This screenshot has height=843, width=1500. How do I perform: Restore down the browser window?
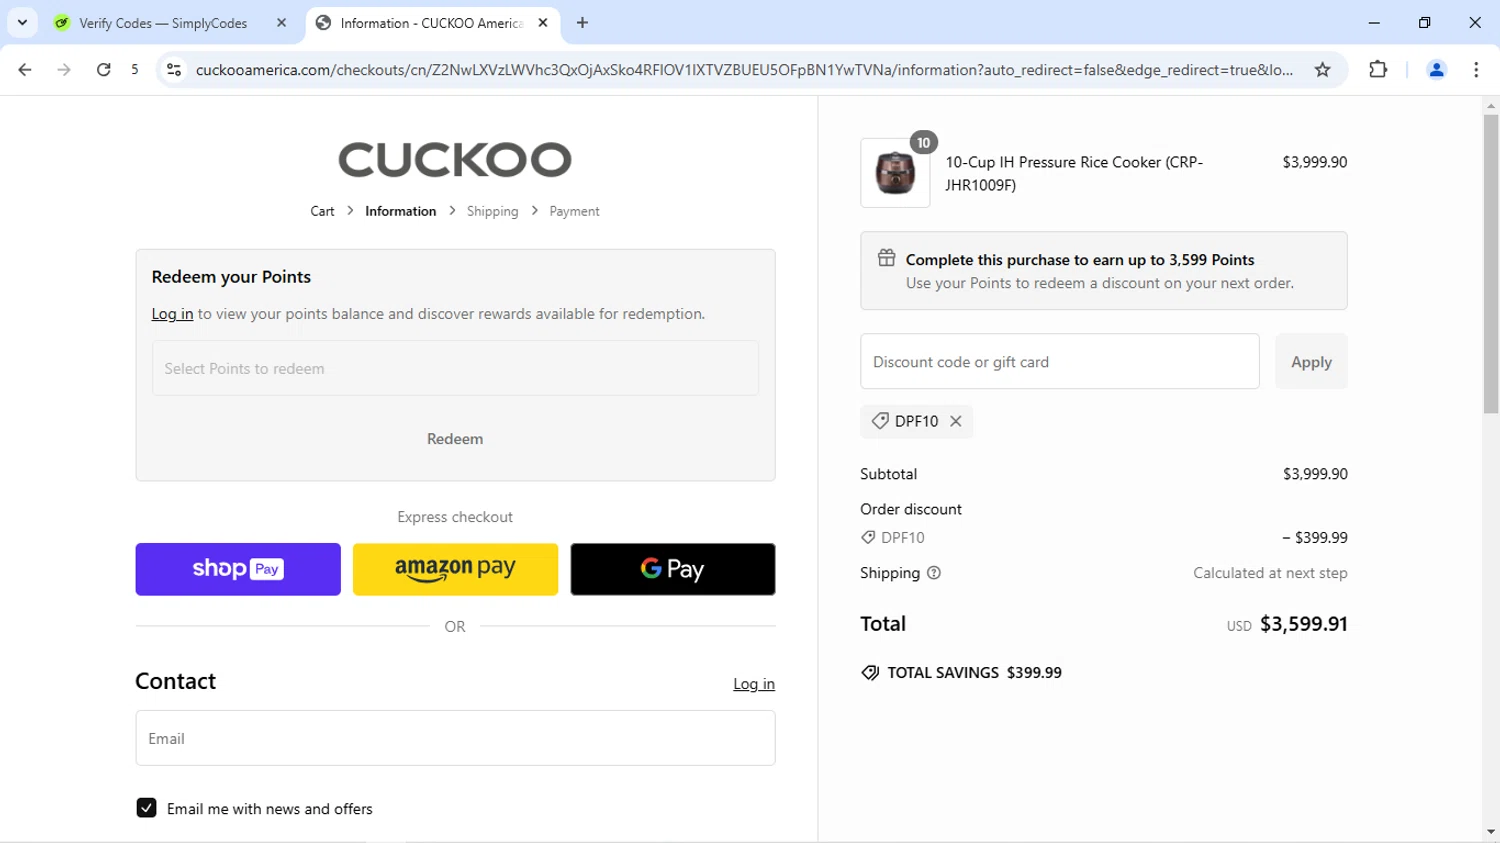click(x=1424, y=22)
